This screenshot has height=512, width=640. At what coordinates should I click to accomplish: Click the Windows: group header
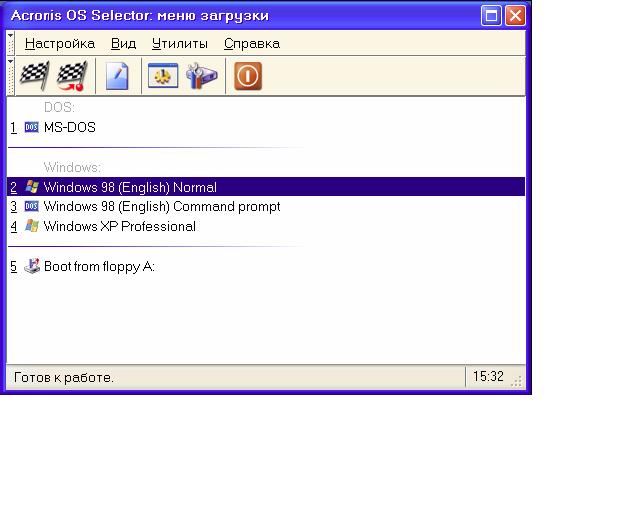(x=72, y=167)
